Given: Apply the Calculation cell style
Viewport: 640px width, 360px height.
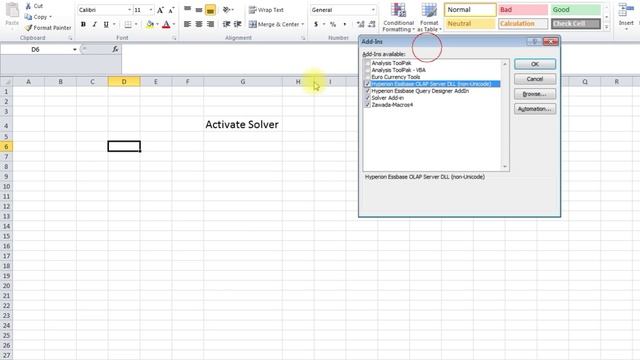Looking at the screenshot, I should click(x=523, y=24).
